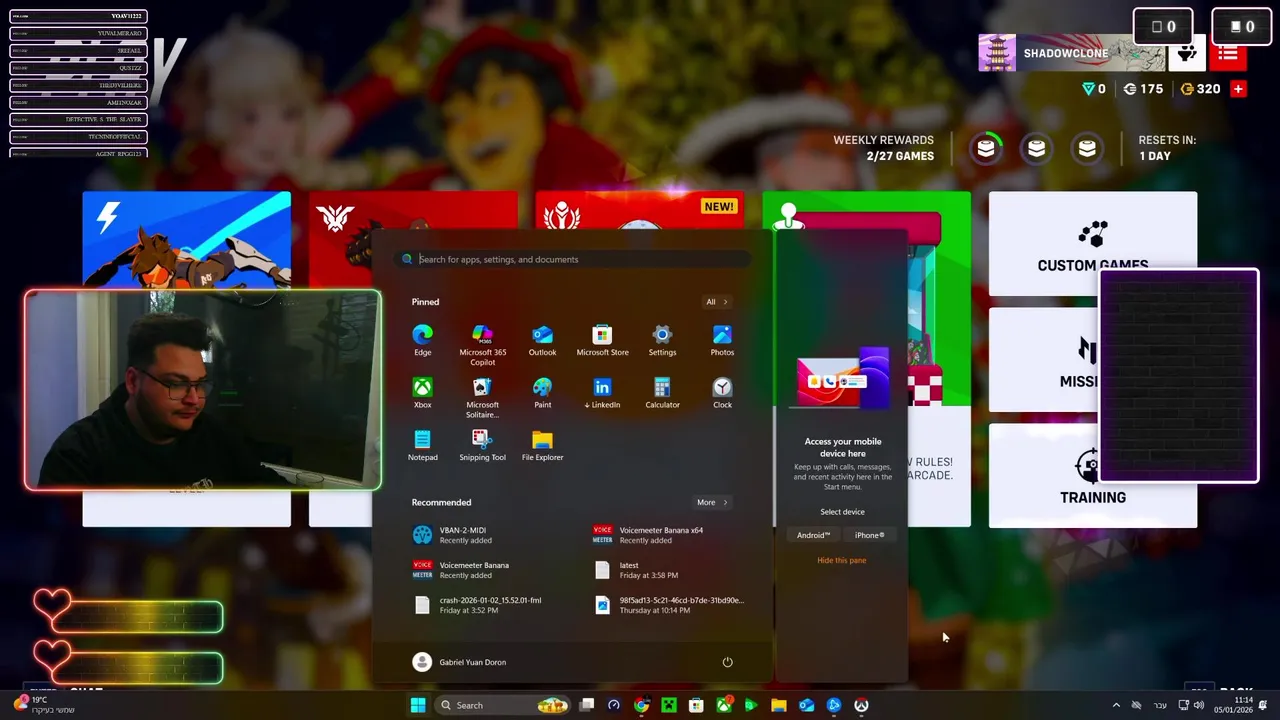Click the network icon in system tray

pyautogui.click(x=1183, y=705)
